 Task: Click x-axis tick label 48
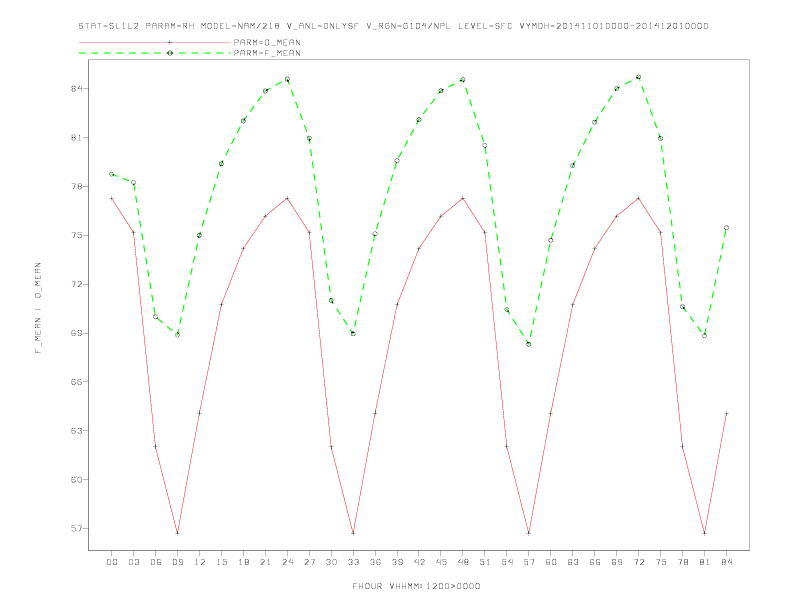(x=463, y=562)
